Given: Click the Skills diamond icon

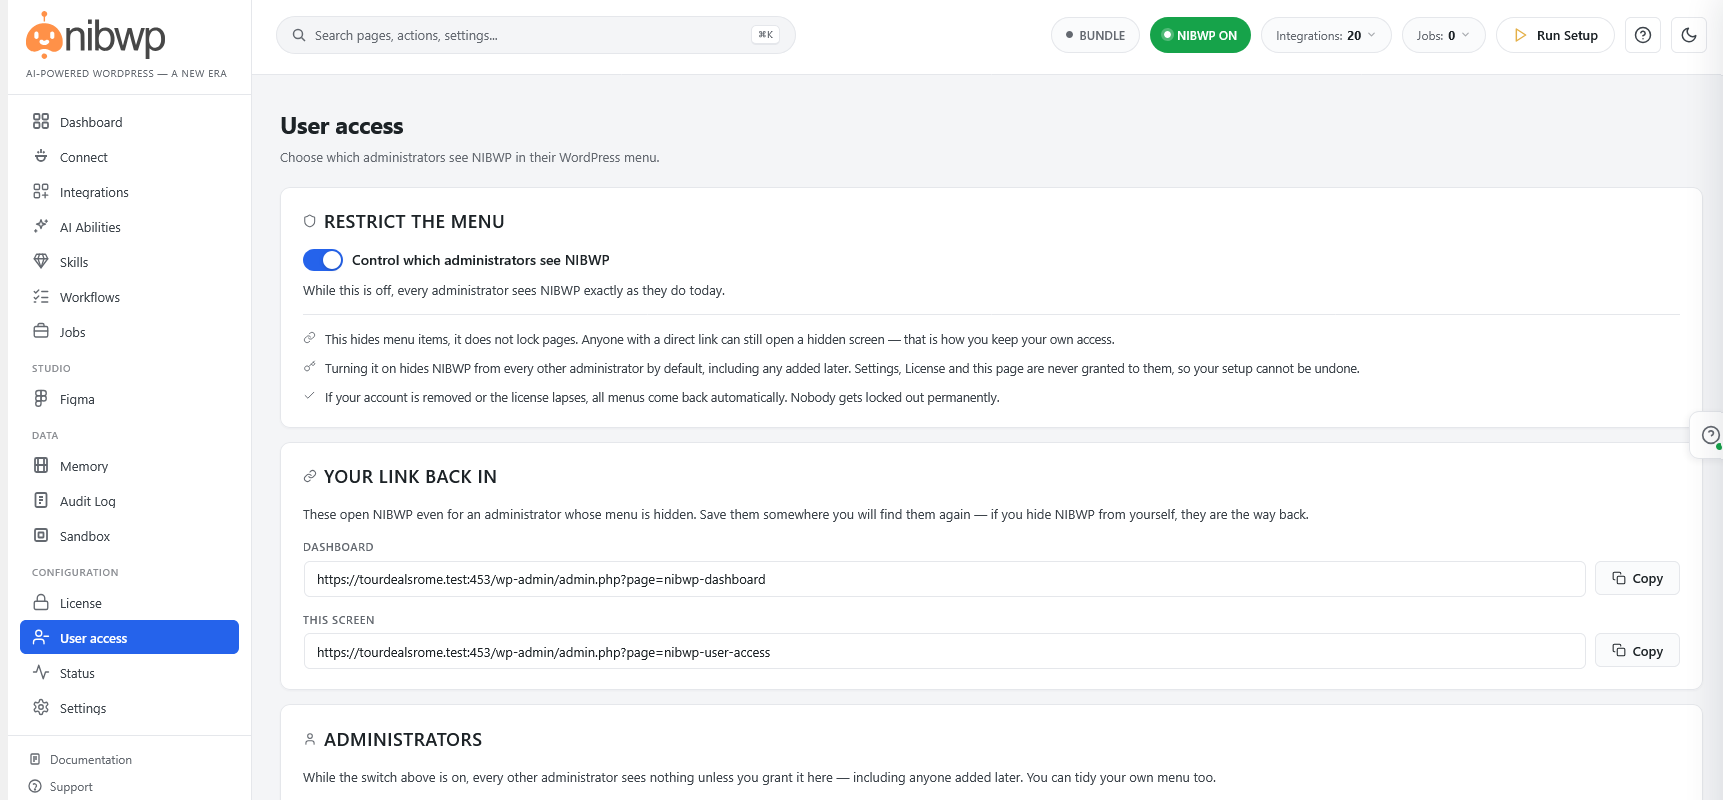Looking at the screenshot, I should 41,261.
